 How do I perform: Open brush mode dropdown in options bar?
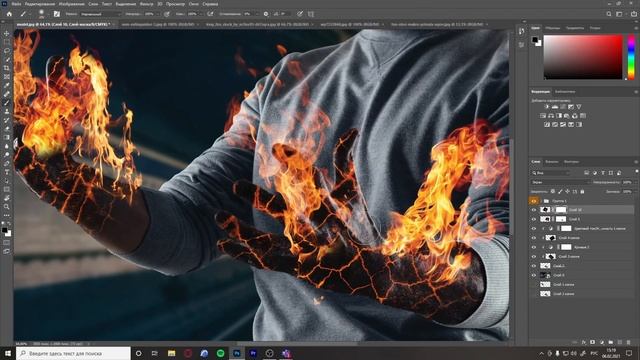pyautogui.click(x=101, y=14)
